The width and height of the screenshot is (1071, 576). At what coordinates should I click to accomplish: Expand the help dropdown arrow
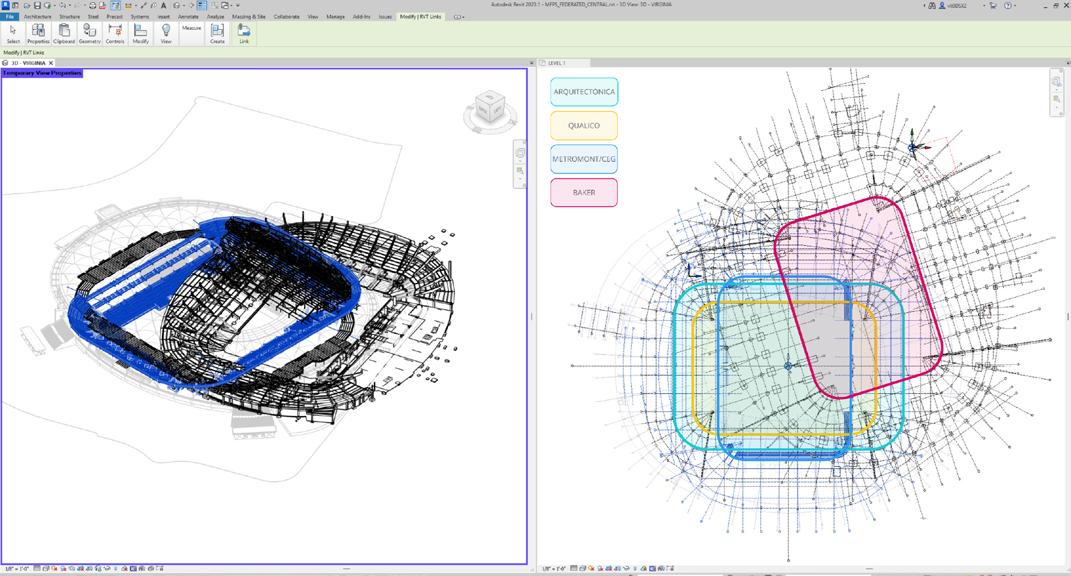[x=1017, y=5]
